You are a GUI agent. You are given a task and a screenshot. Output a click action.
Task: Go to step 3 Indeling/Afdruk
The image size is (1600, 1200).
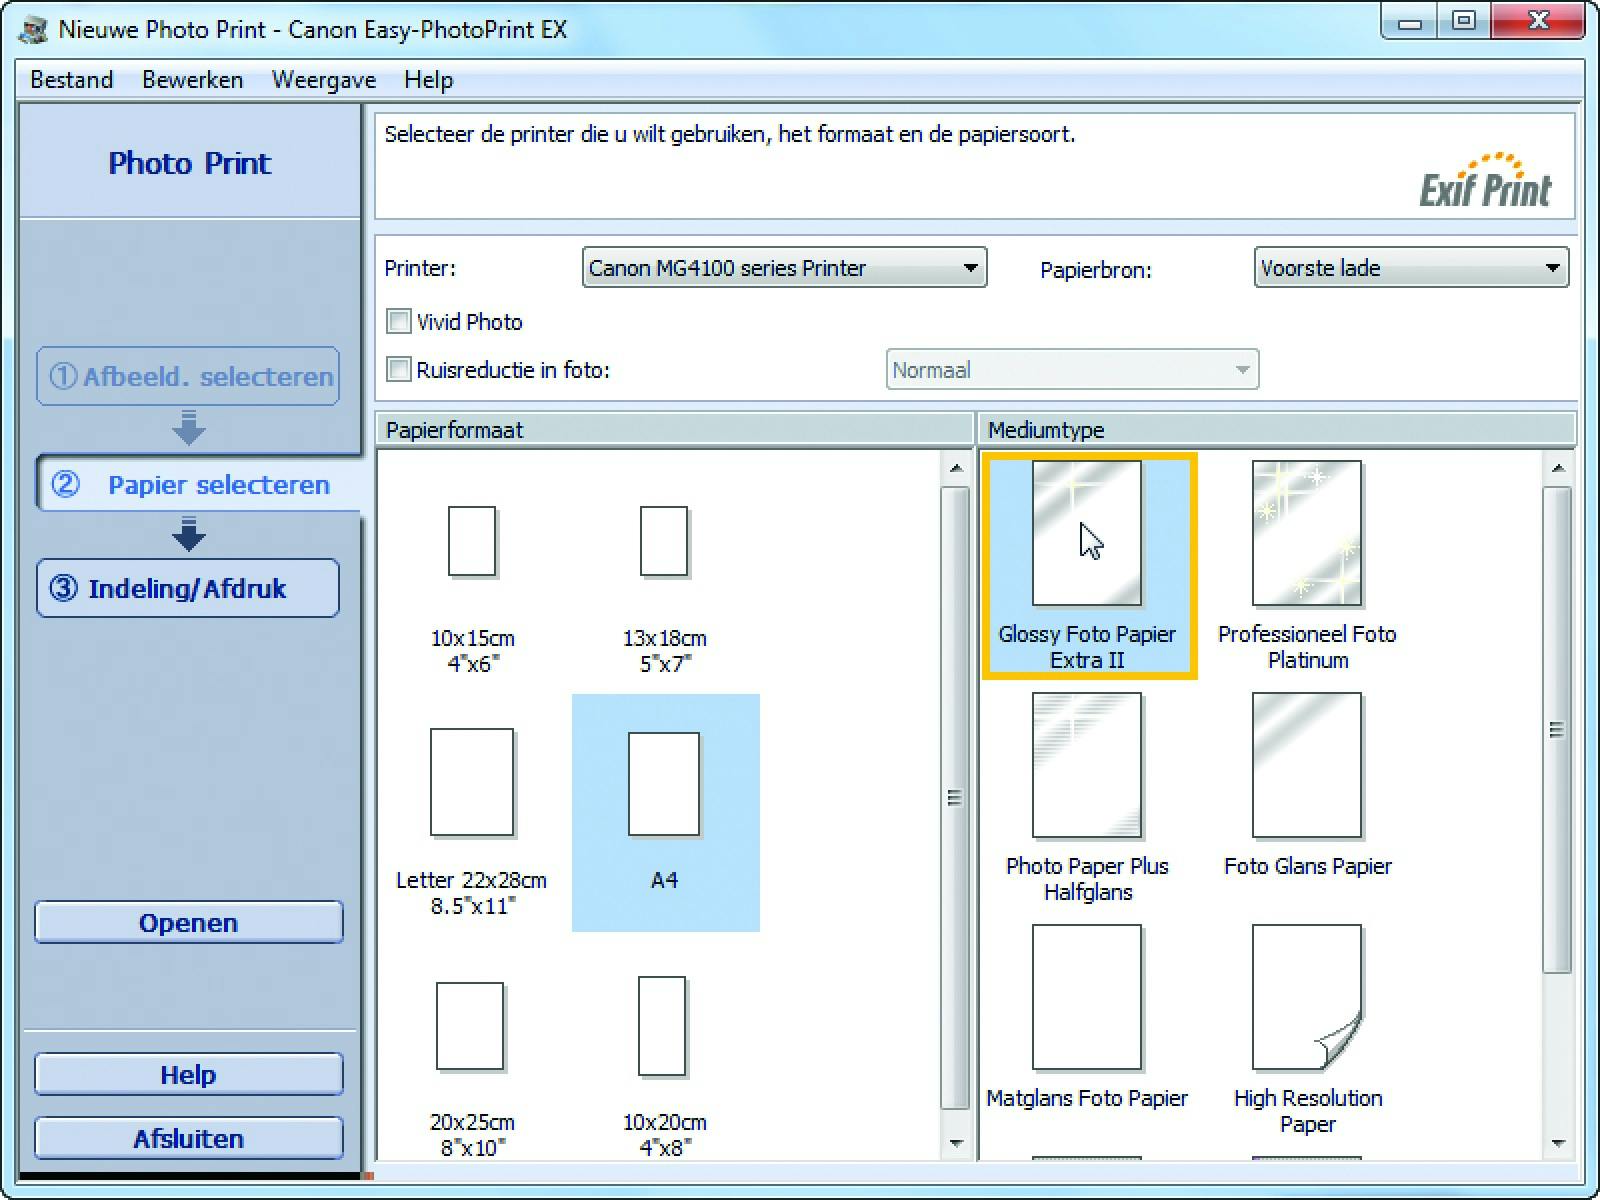188,588
